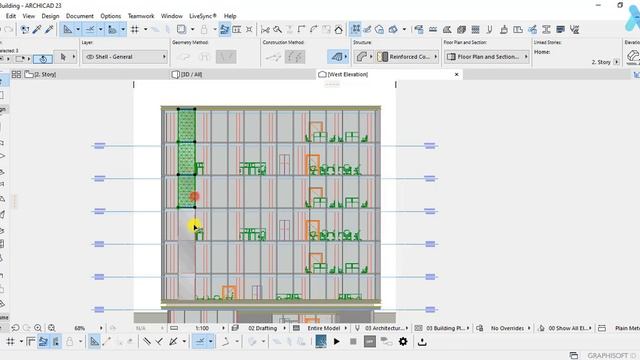Open the Teamwork menu
640x360 pixels.
[x=141, y=16]
